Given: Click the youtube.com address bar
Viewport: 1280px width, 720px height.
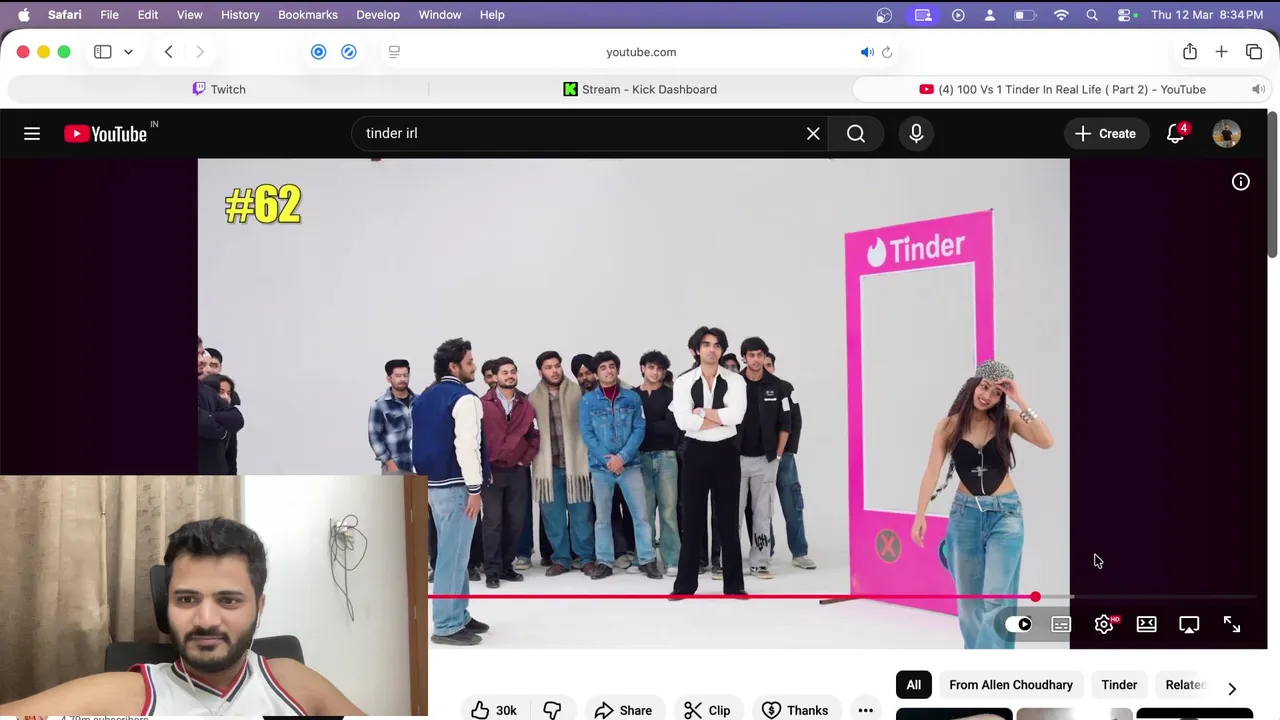Looking at the screenshot, I should click(641, 52).
